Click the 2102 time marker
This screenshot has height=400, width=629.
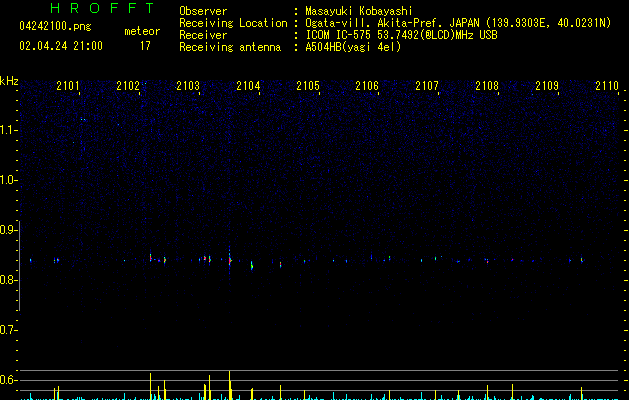(x=128, y=86)
